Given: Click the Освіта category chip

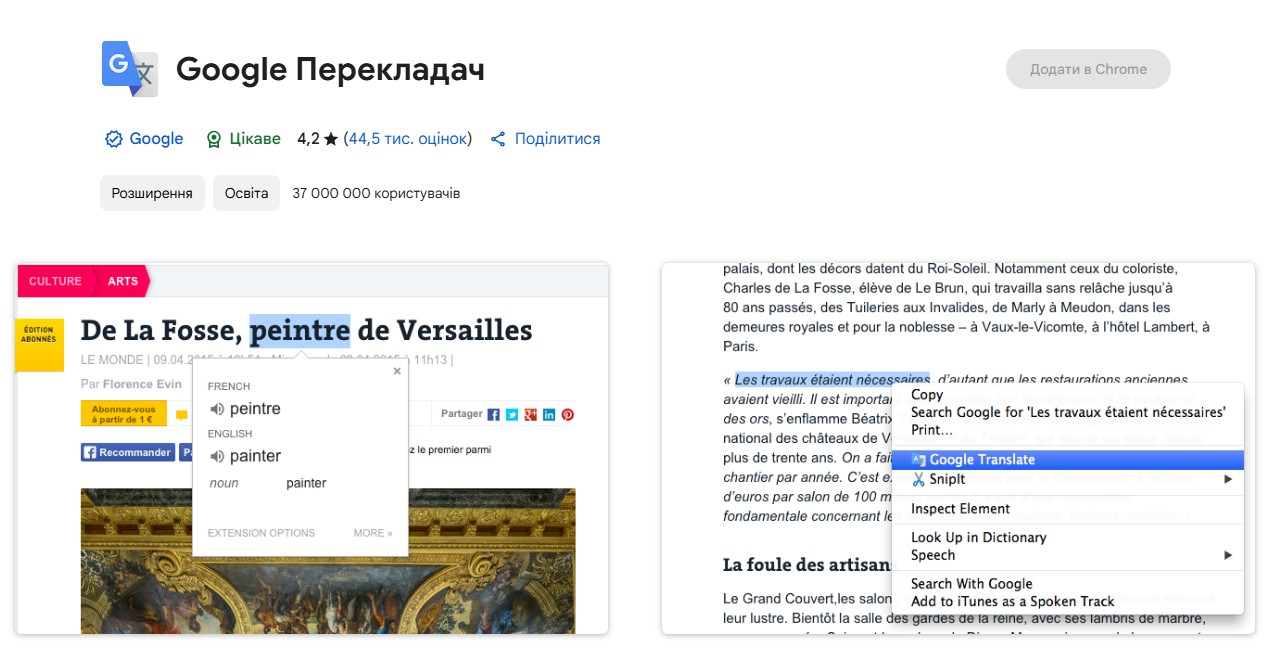Looking at the screenshot, I should tap(246, 193).
